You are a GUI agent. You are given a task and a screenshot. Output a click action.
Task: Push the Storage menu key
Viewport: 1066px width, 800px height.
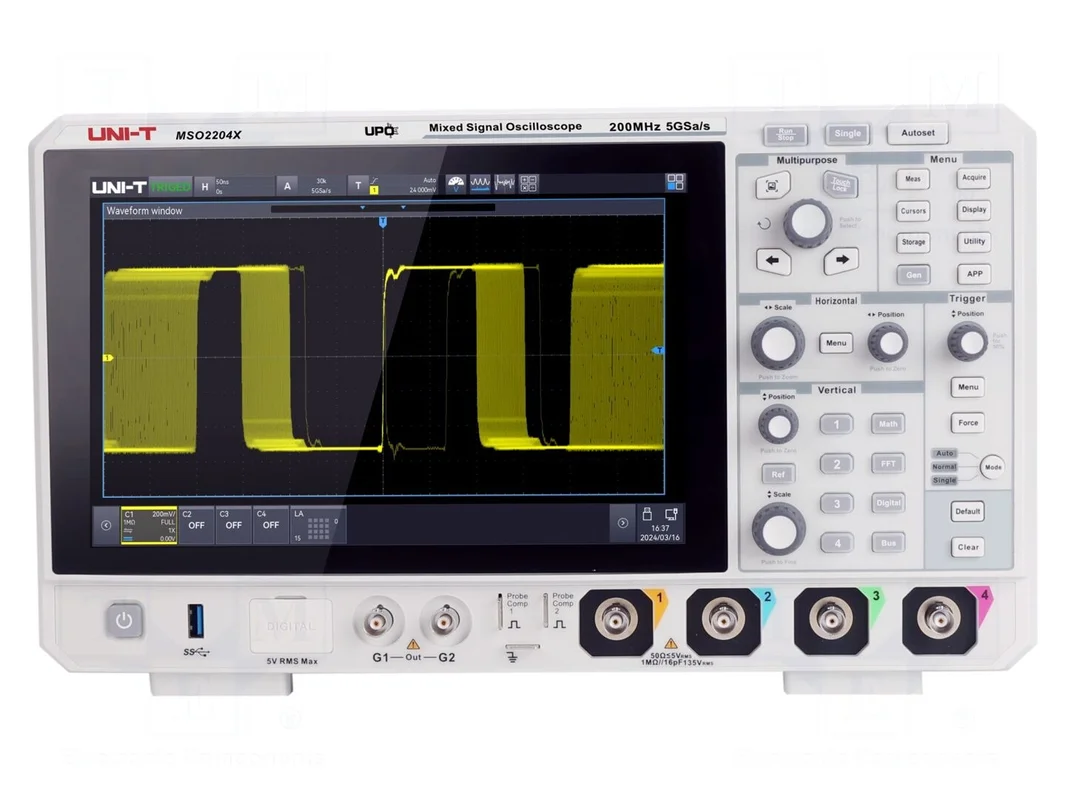pyautogui.click(x=913, y=242)
